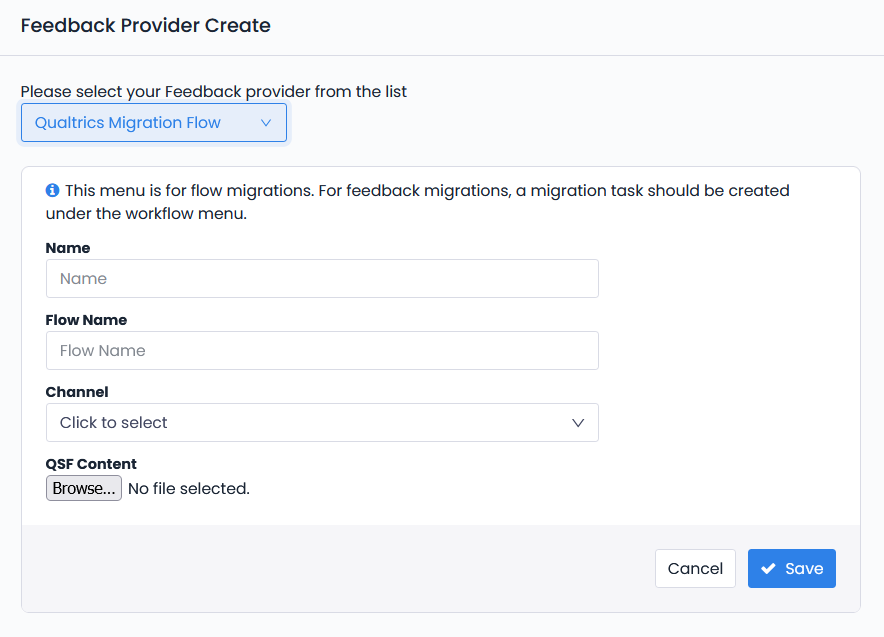Click the 'Feedback Provider Create' heading
This screenshot has width=884, height=637.
[146, 26]
